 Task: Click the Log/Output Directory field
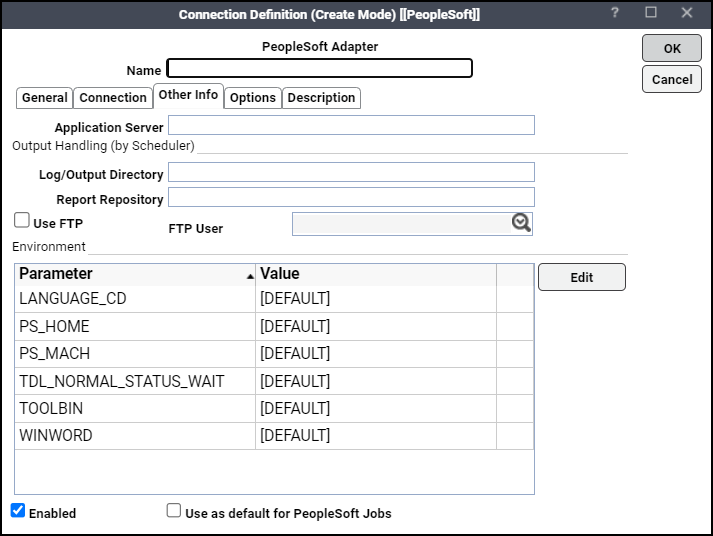point(351,172)
